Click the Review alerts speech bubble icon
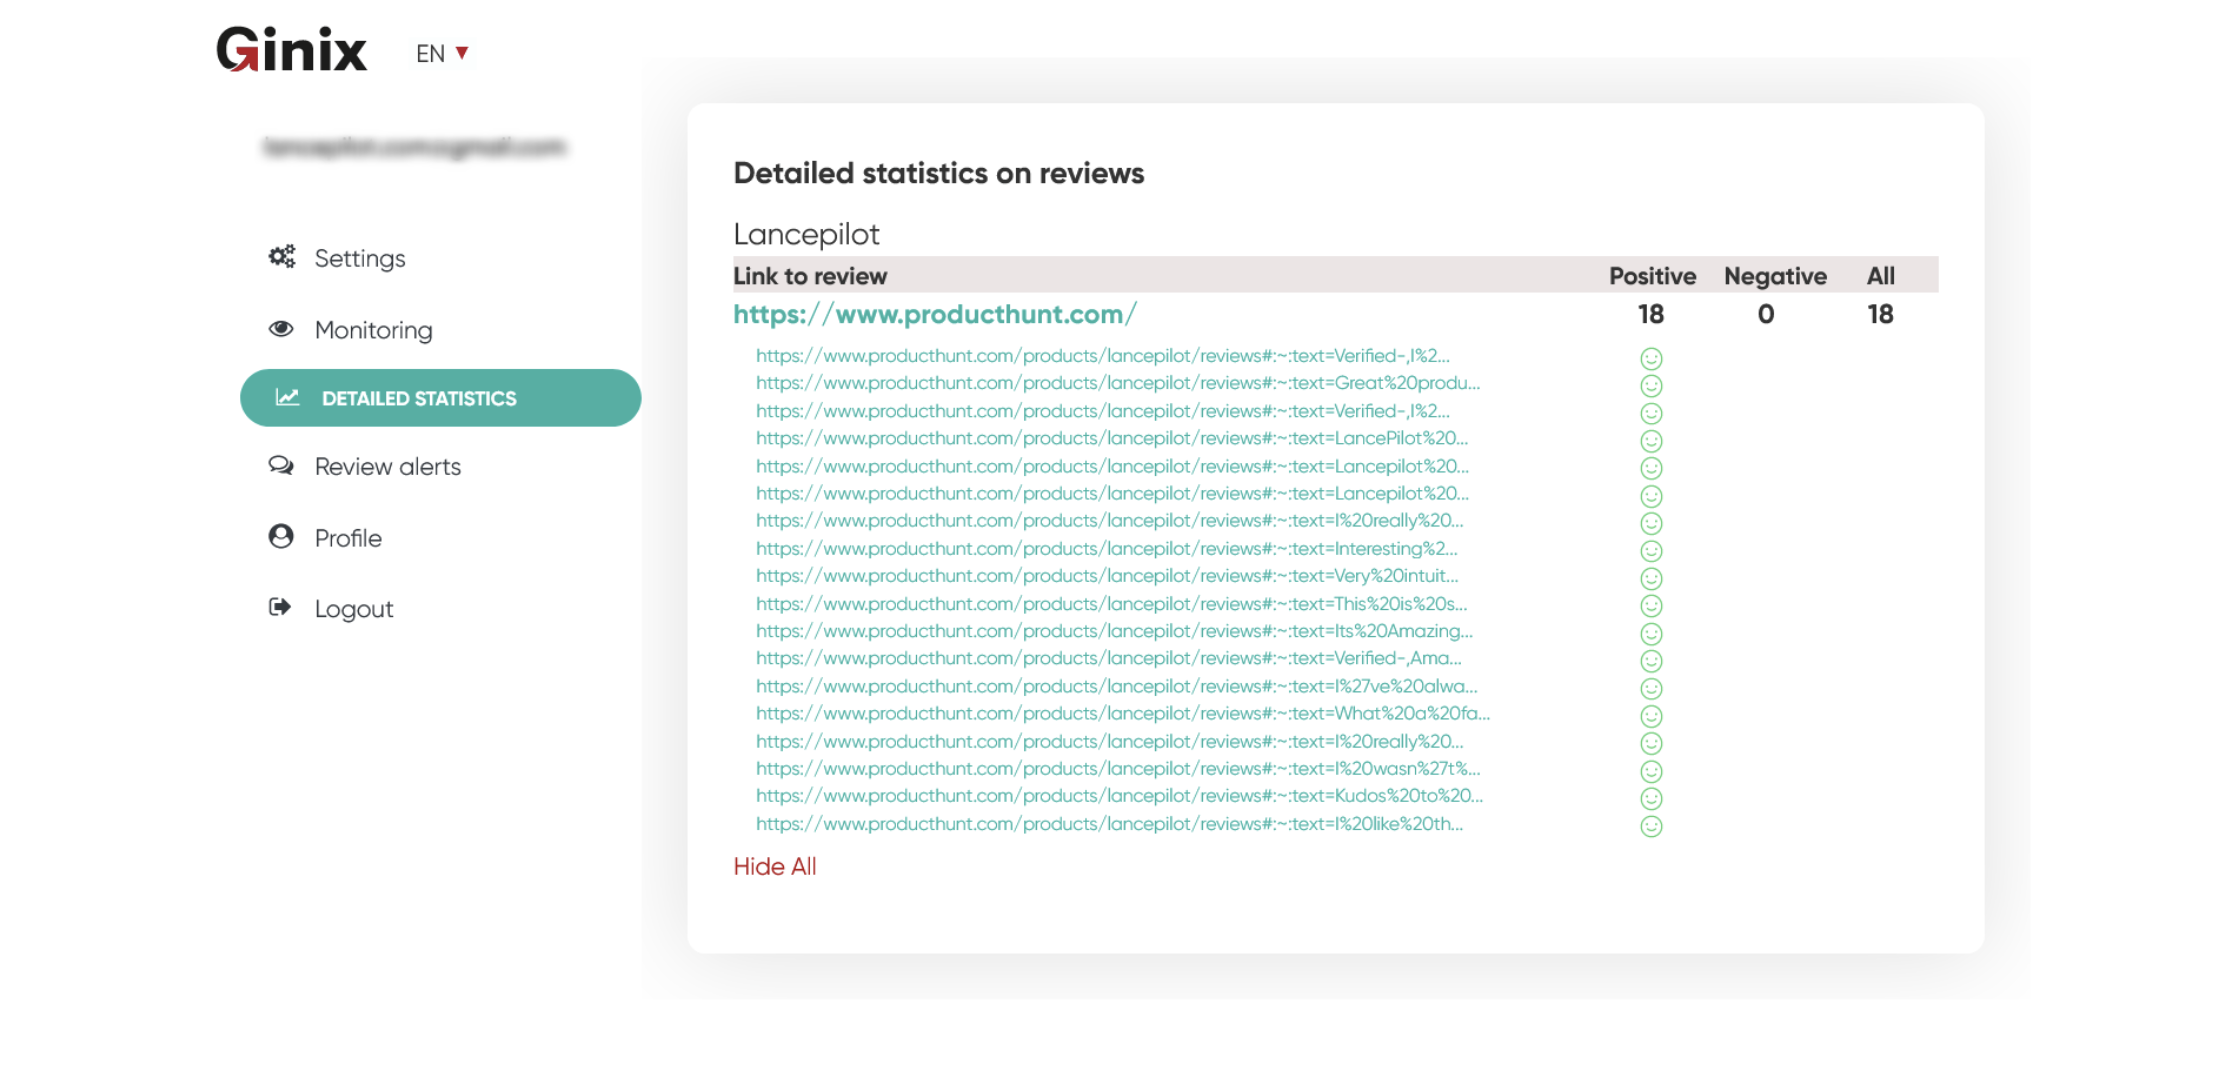2230x1068 pixels. [281, 465]
